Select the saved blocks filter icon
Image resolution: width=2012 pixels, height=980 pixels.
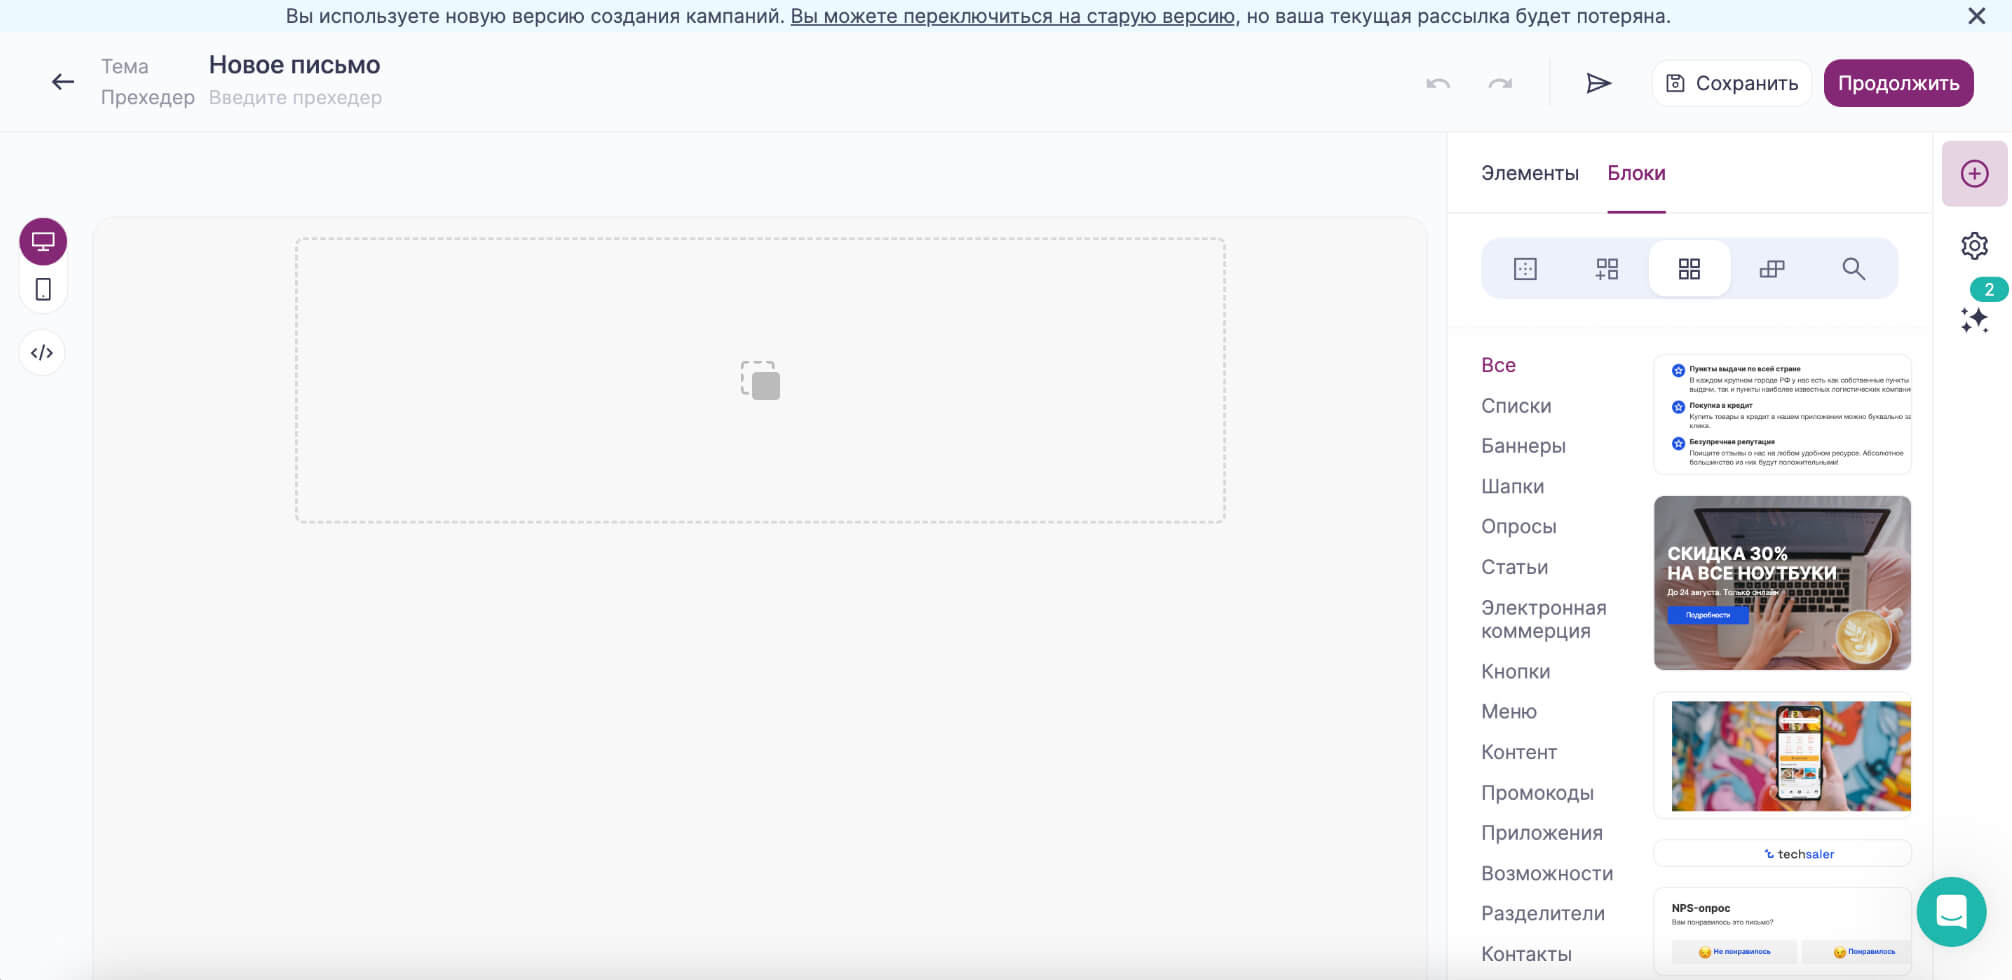pos(1524,268)
